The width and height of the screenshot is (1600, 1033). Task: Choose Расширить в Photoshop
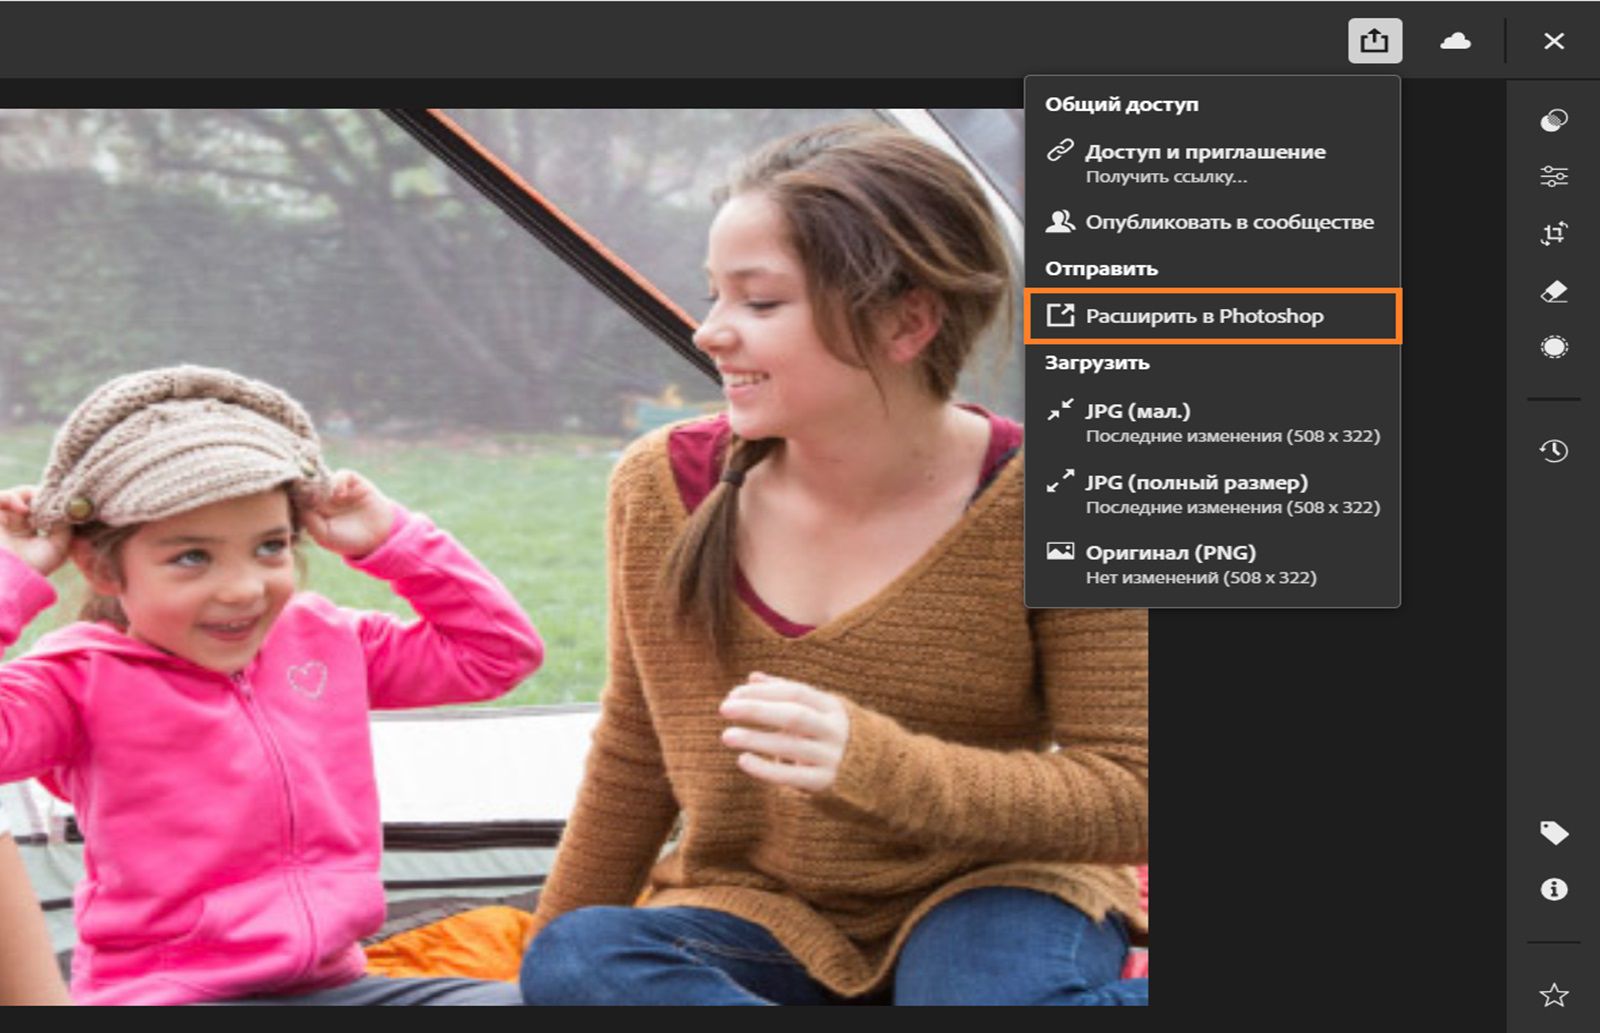tap(1204, 315)
